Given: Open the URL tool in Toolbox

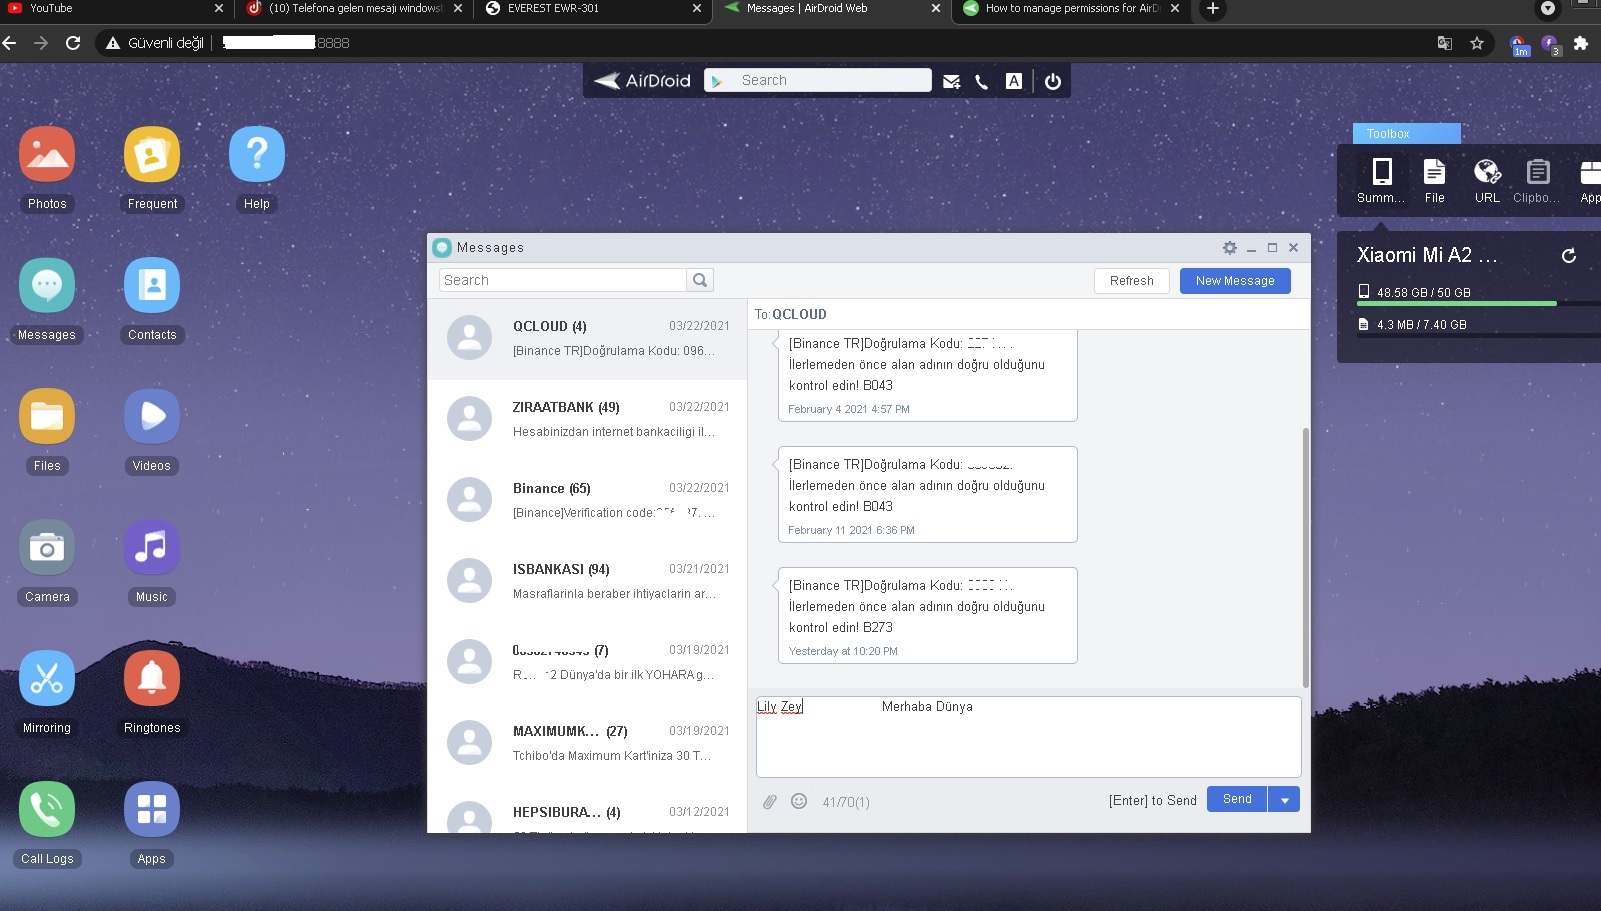Looking at the screenshot, I should 1487,181.
